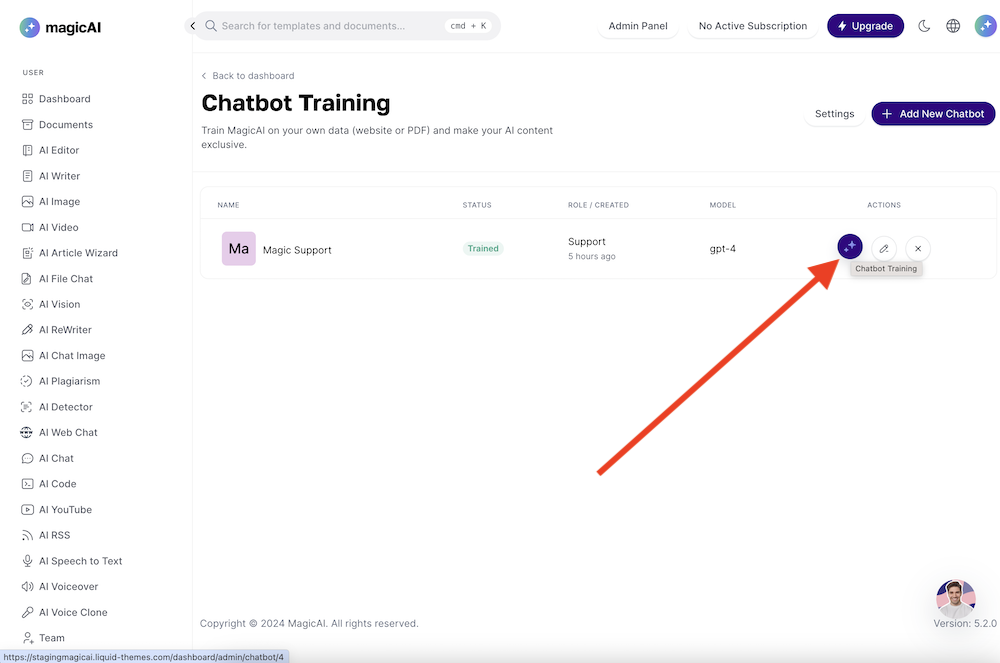Image resolution: width=1000 pixels, height=663 pixels.
Task: Click the 5 hours ago timestamp
Action: click(x=592, y=256)
